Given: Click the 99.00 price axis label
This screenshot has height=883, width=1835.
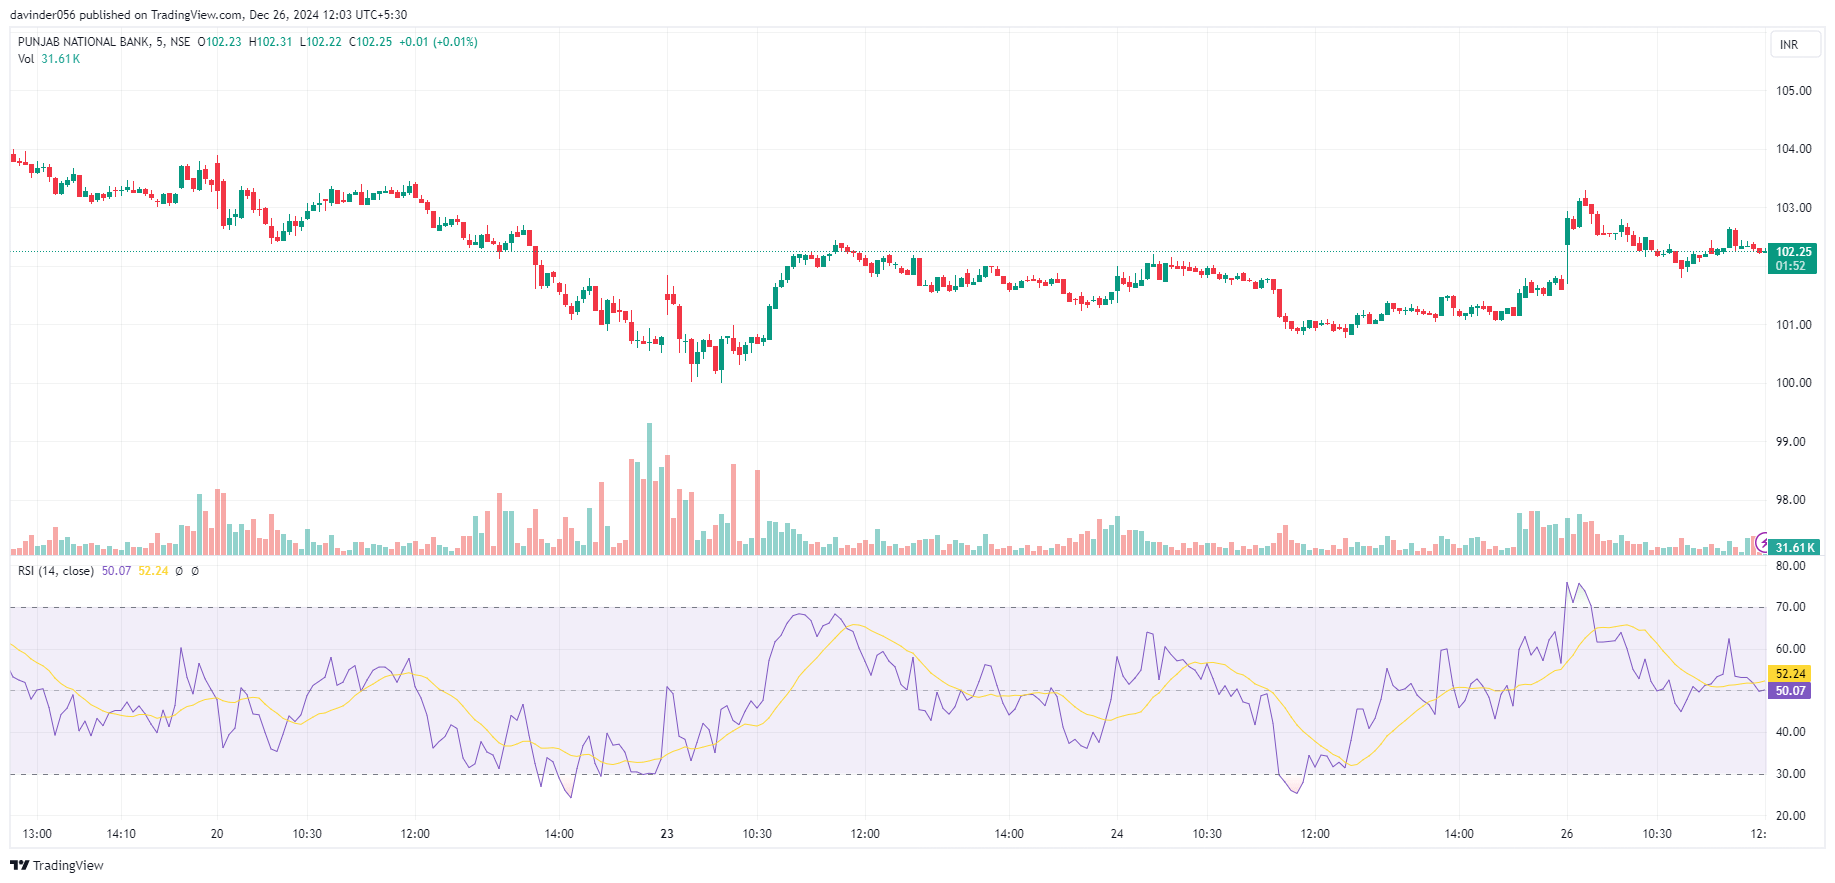Looking at the screenshot, I should 1790,442.
